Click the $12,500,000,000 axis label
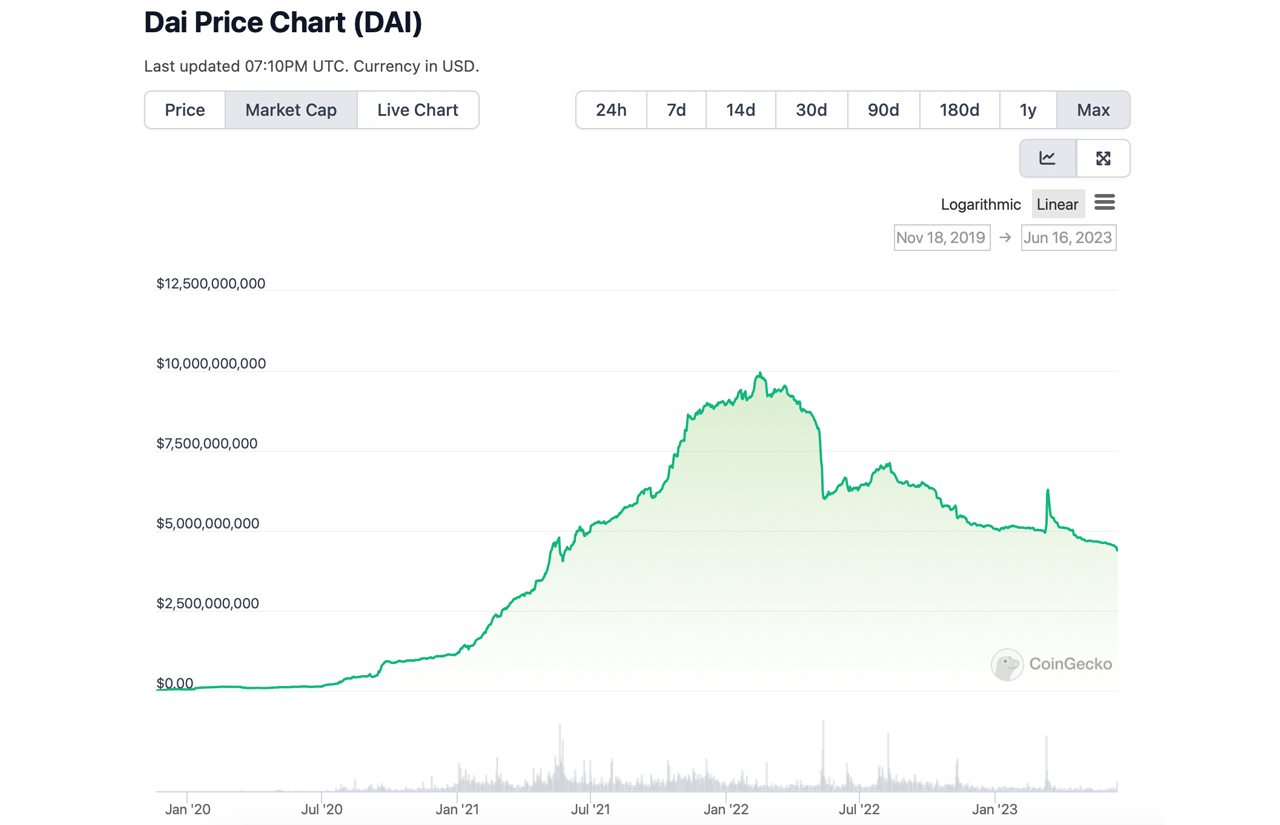 click(211, 284)
